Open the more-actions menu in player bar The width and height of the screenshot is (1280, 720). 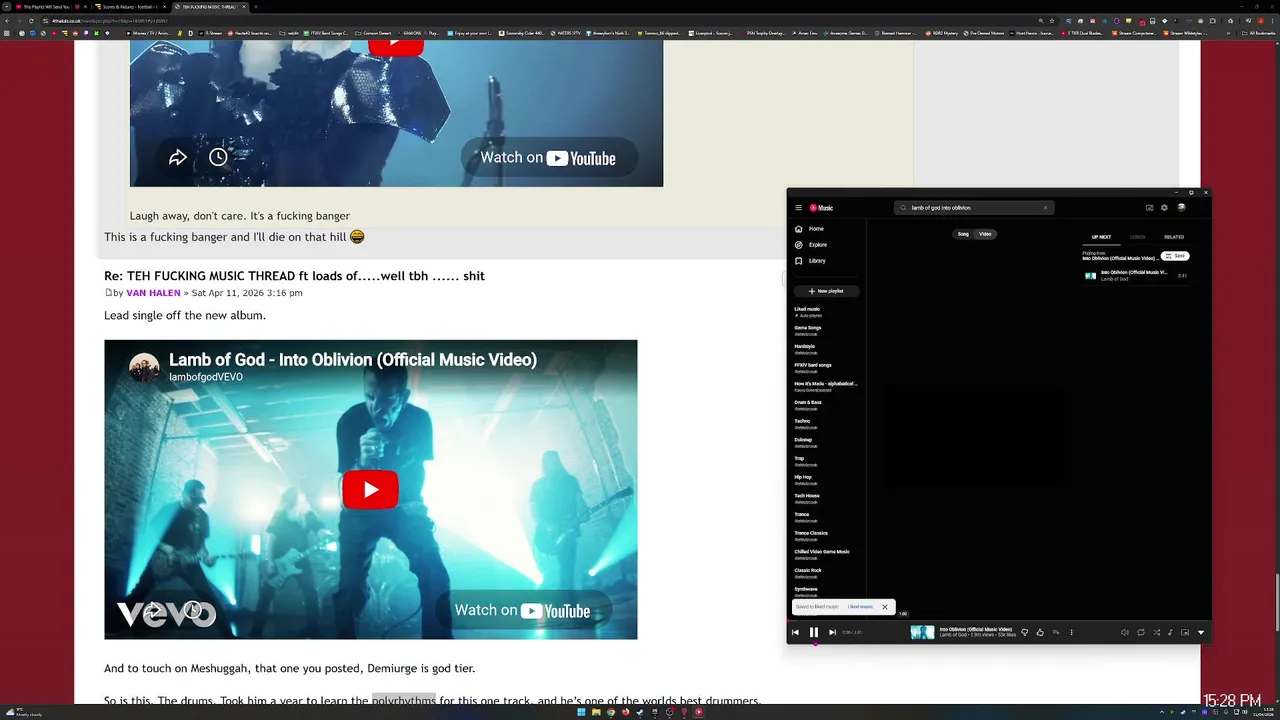tap(1071, 632)
